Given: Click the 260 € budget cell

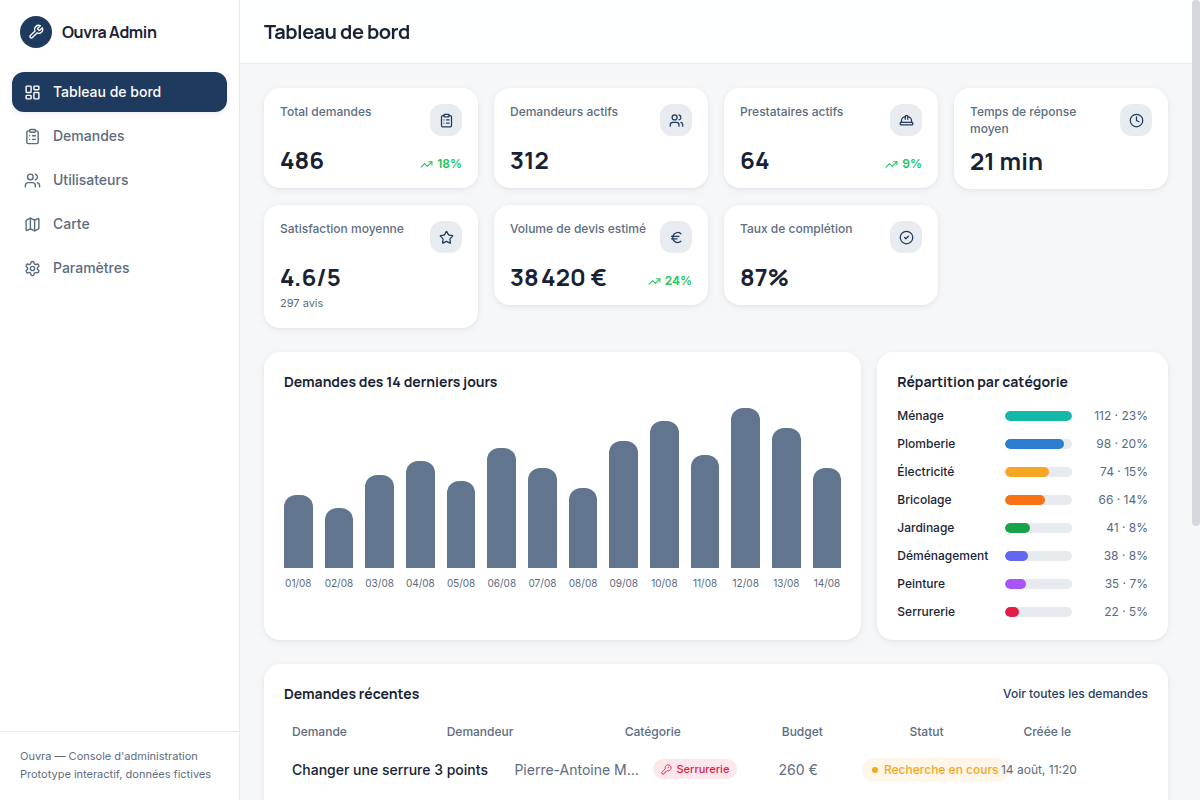Looking at the screenshot, I should pyautogui.click(x=798, y=770).
